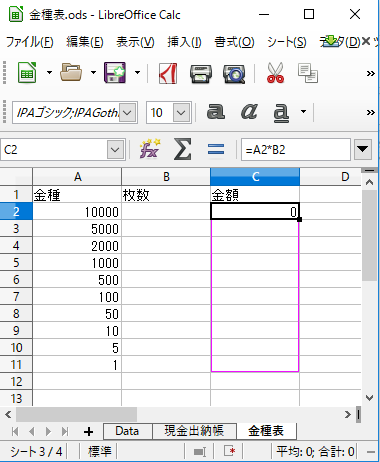Image resolution: width=380 pixels, height=462 pixels.
Task: Open the New document dropdown arrow
Action: (x=49, y=72)
